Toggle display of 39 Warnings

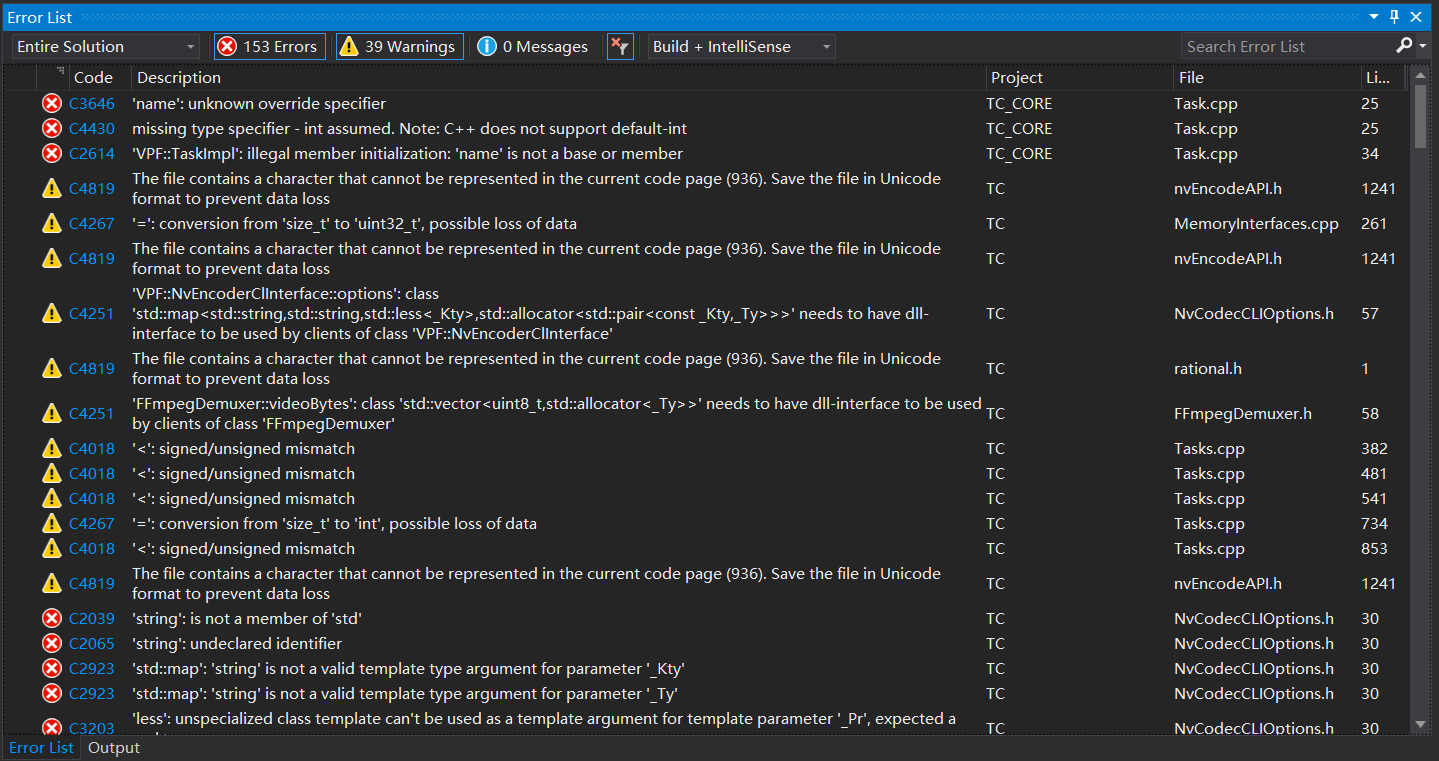click(399, 46)
